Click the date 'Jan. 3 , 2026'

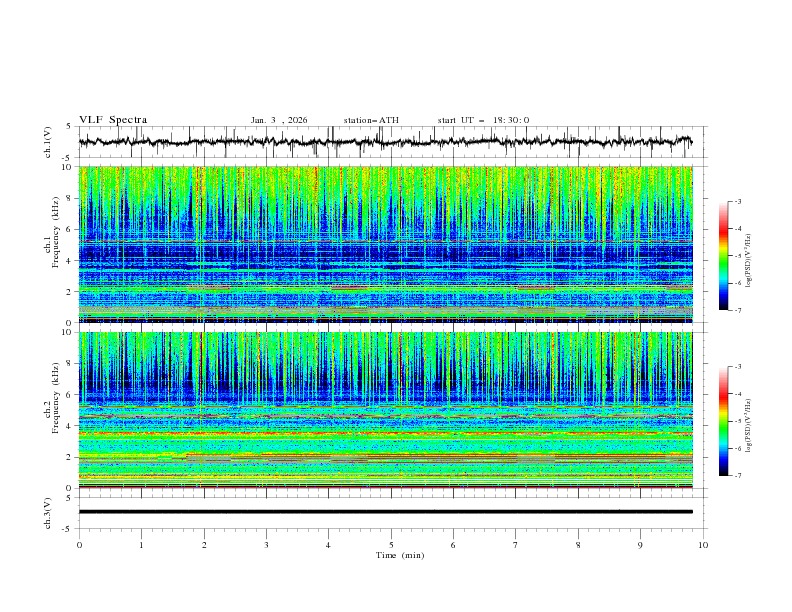279,120
